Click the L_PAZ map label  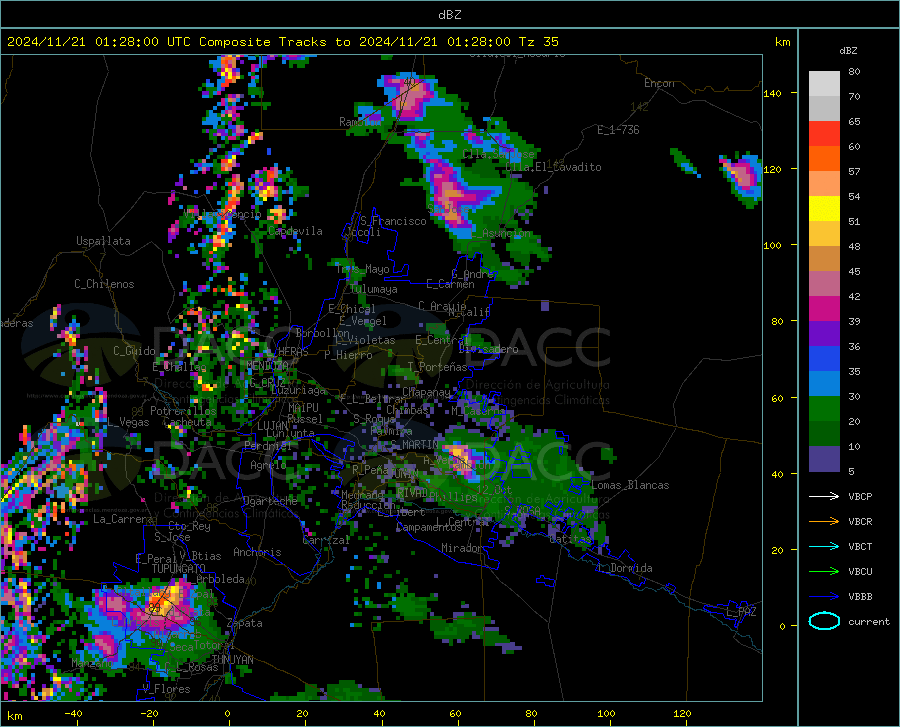click(x=741, y=612)
